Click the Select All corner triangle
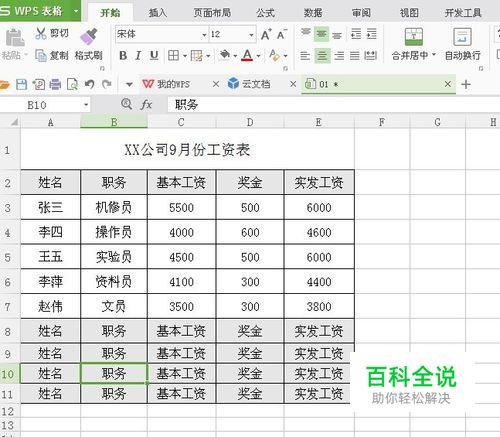Image resolution: width=500 pixels, height=437 pixels. pos(14,122)
